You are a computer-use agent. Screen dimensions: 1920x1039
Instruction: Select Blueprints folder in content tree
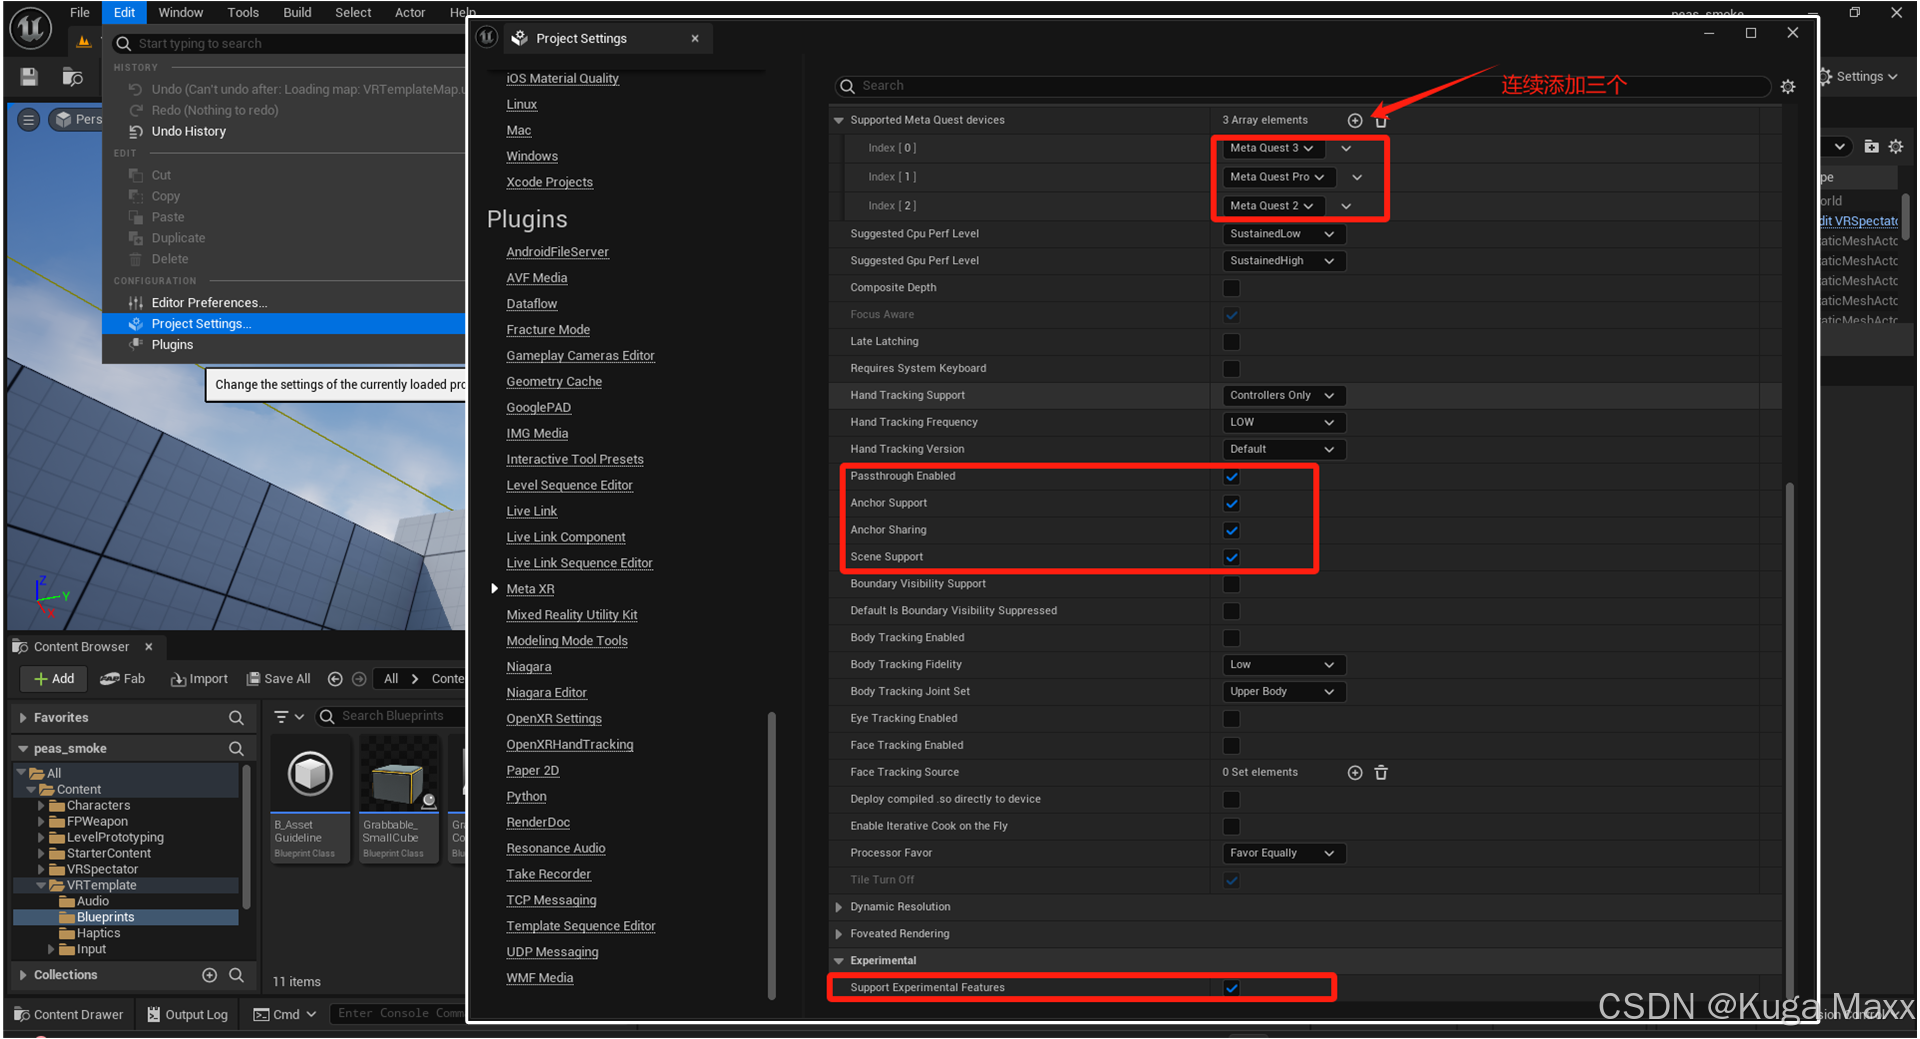click(x=105, y=917)
